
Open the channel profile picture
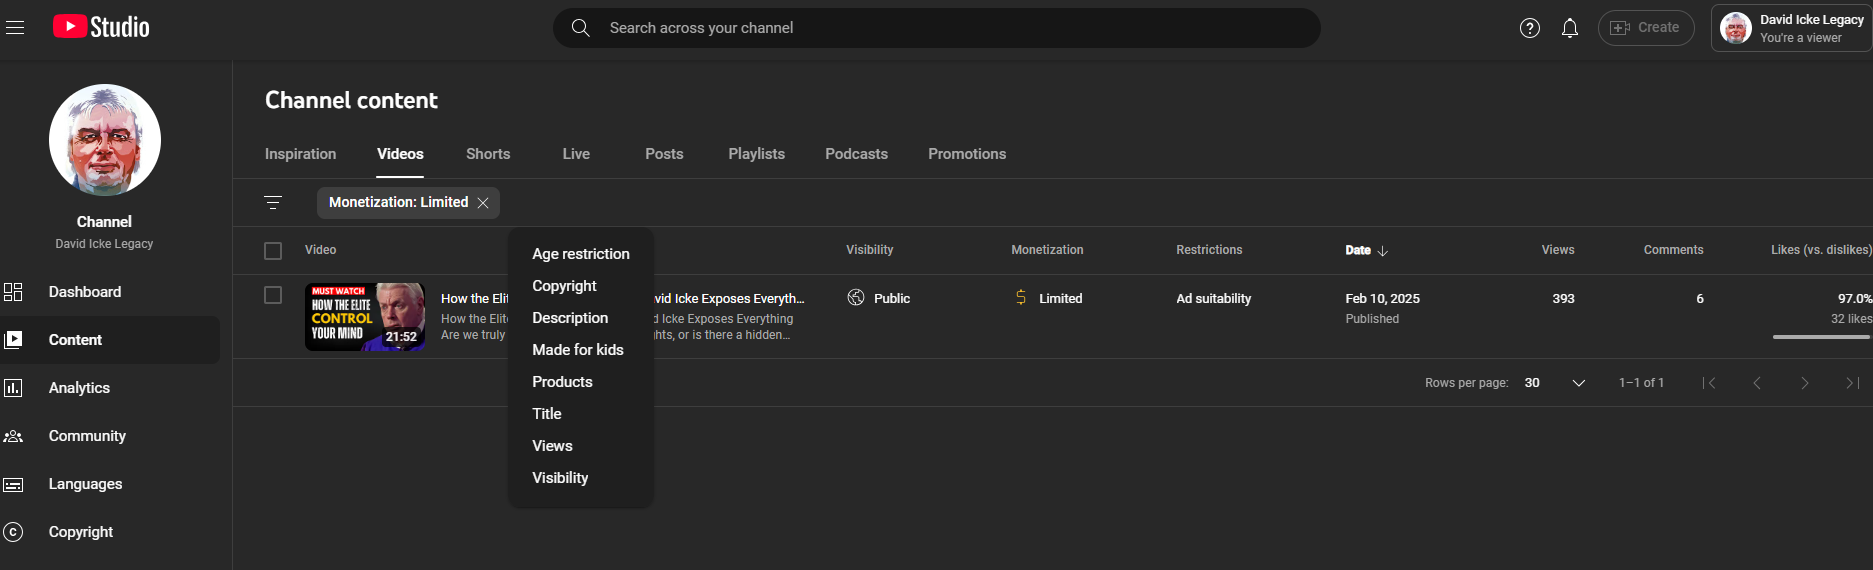click(105, 140)
